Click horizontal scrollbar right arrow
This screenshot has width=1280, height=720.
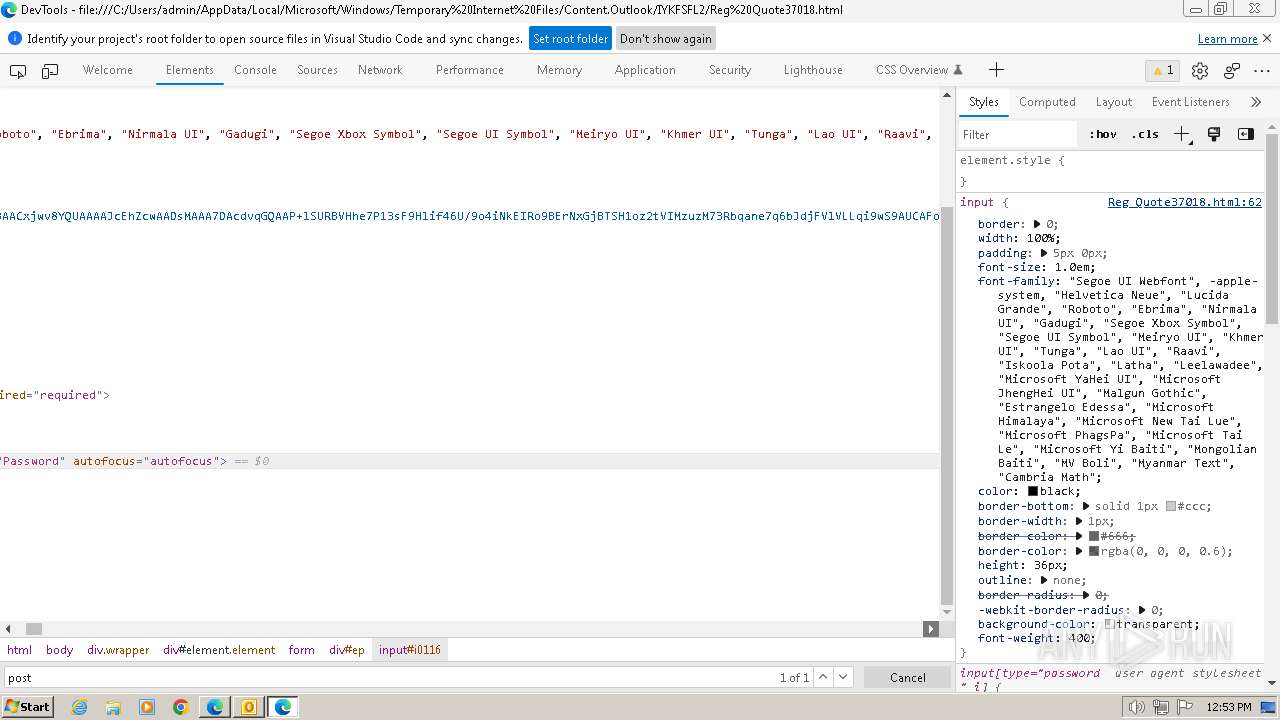click(931, 629)
